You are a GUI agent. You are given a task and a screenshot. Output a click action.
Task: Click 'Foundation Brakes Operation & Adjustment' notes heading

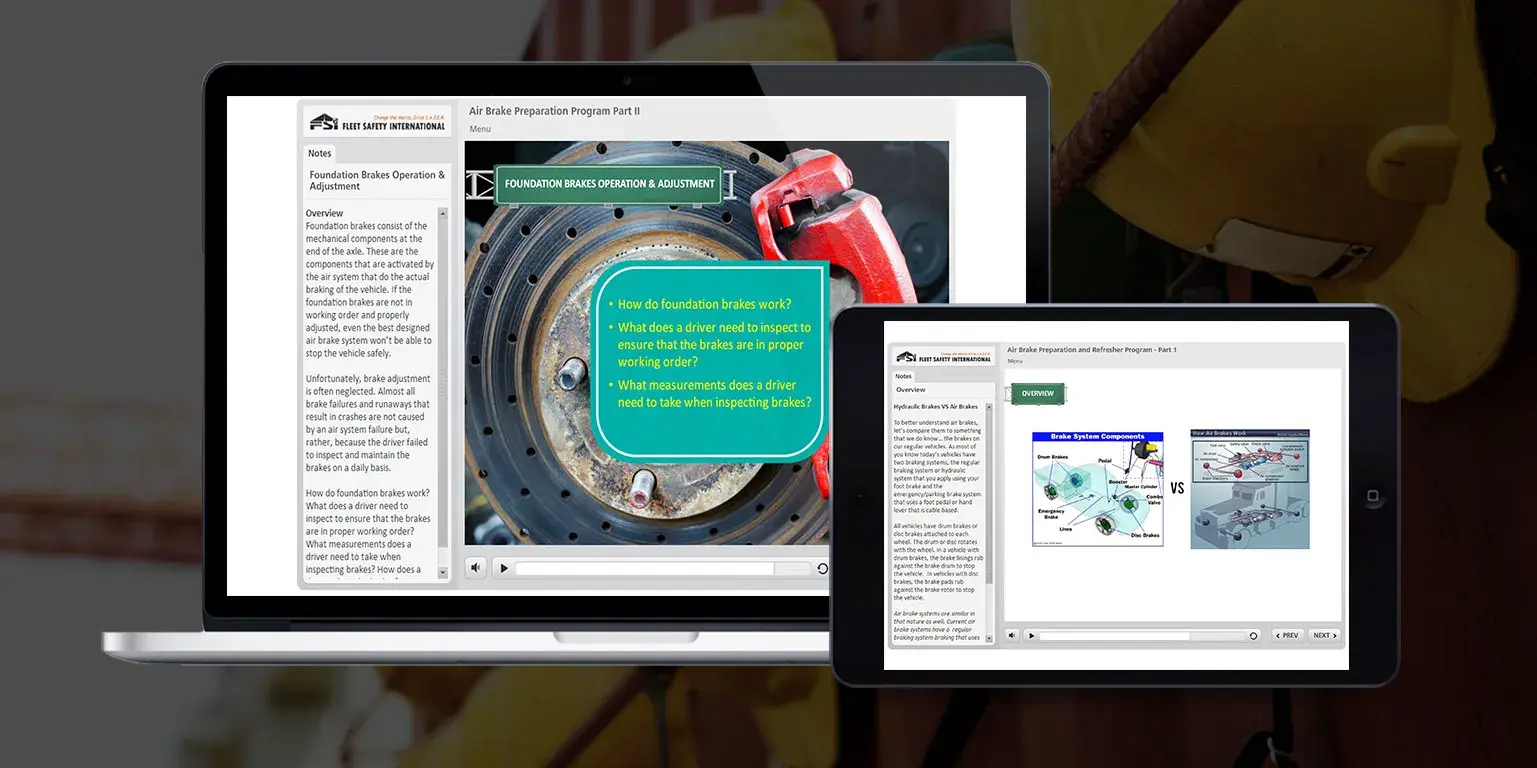377,180
